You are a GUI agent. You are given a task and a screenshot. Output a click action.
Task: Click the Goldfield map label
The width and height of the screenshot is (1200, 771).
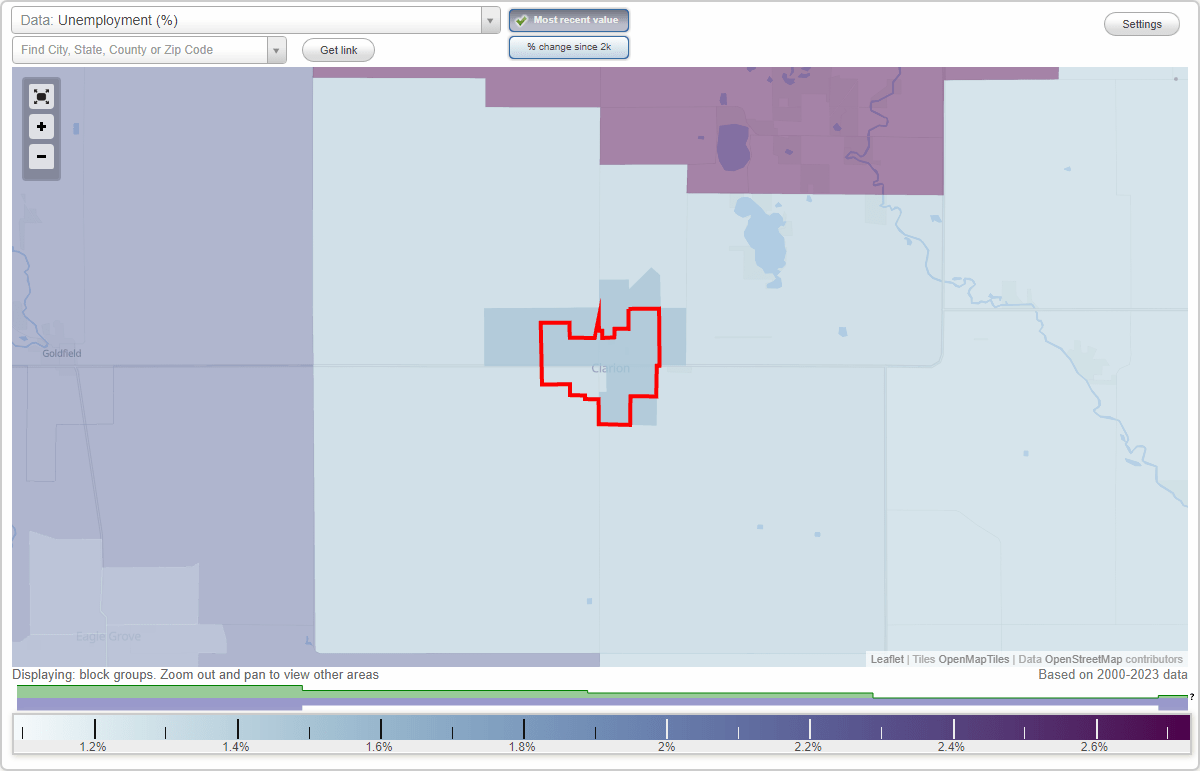click(x=62, y=353)
